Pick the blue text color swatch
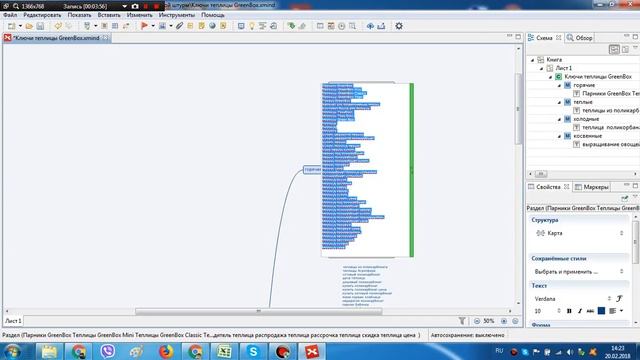The image size is (640, 360). point(601,311)
